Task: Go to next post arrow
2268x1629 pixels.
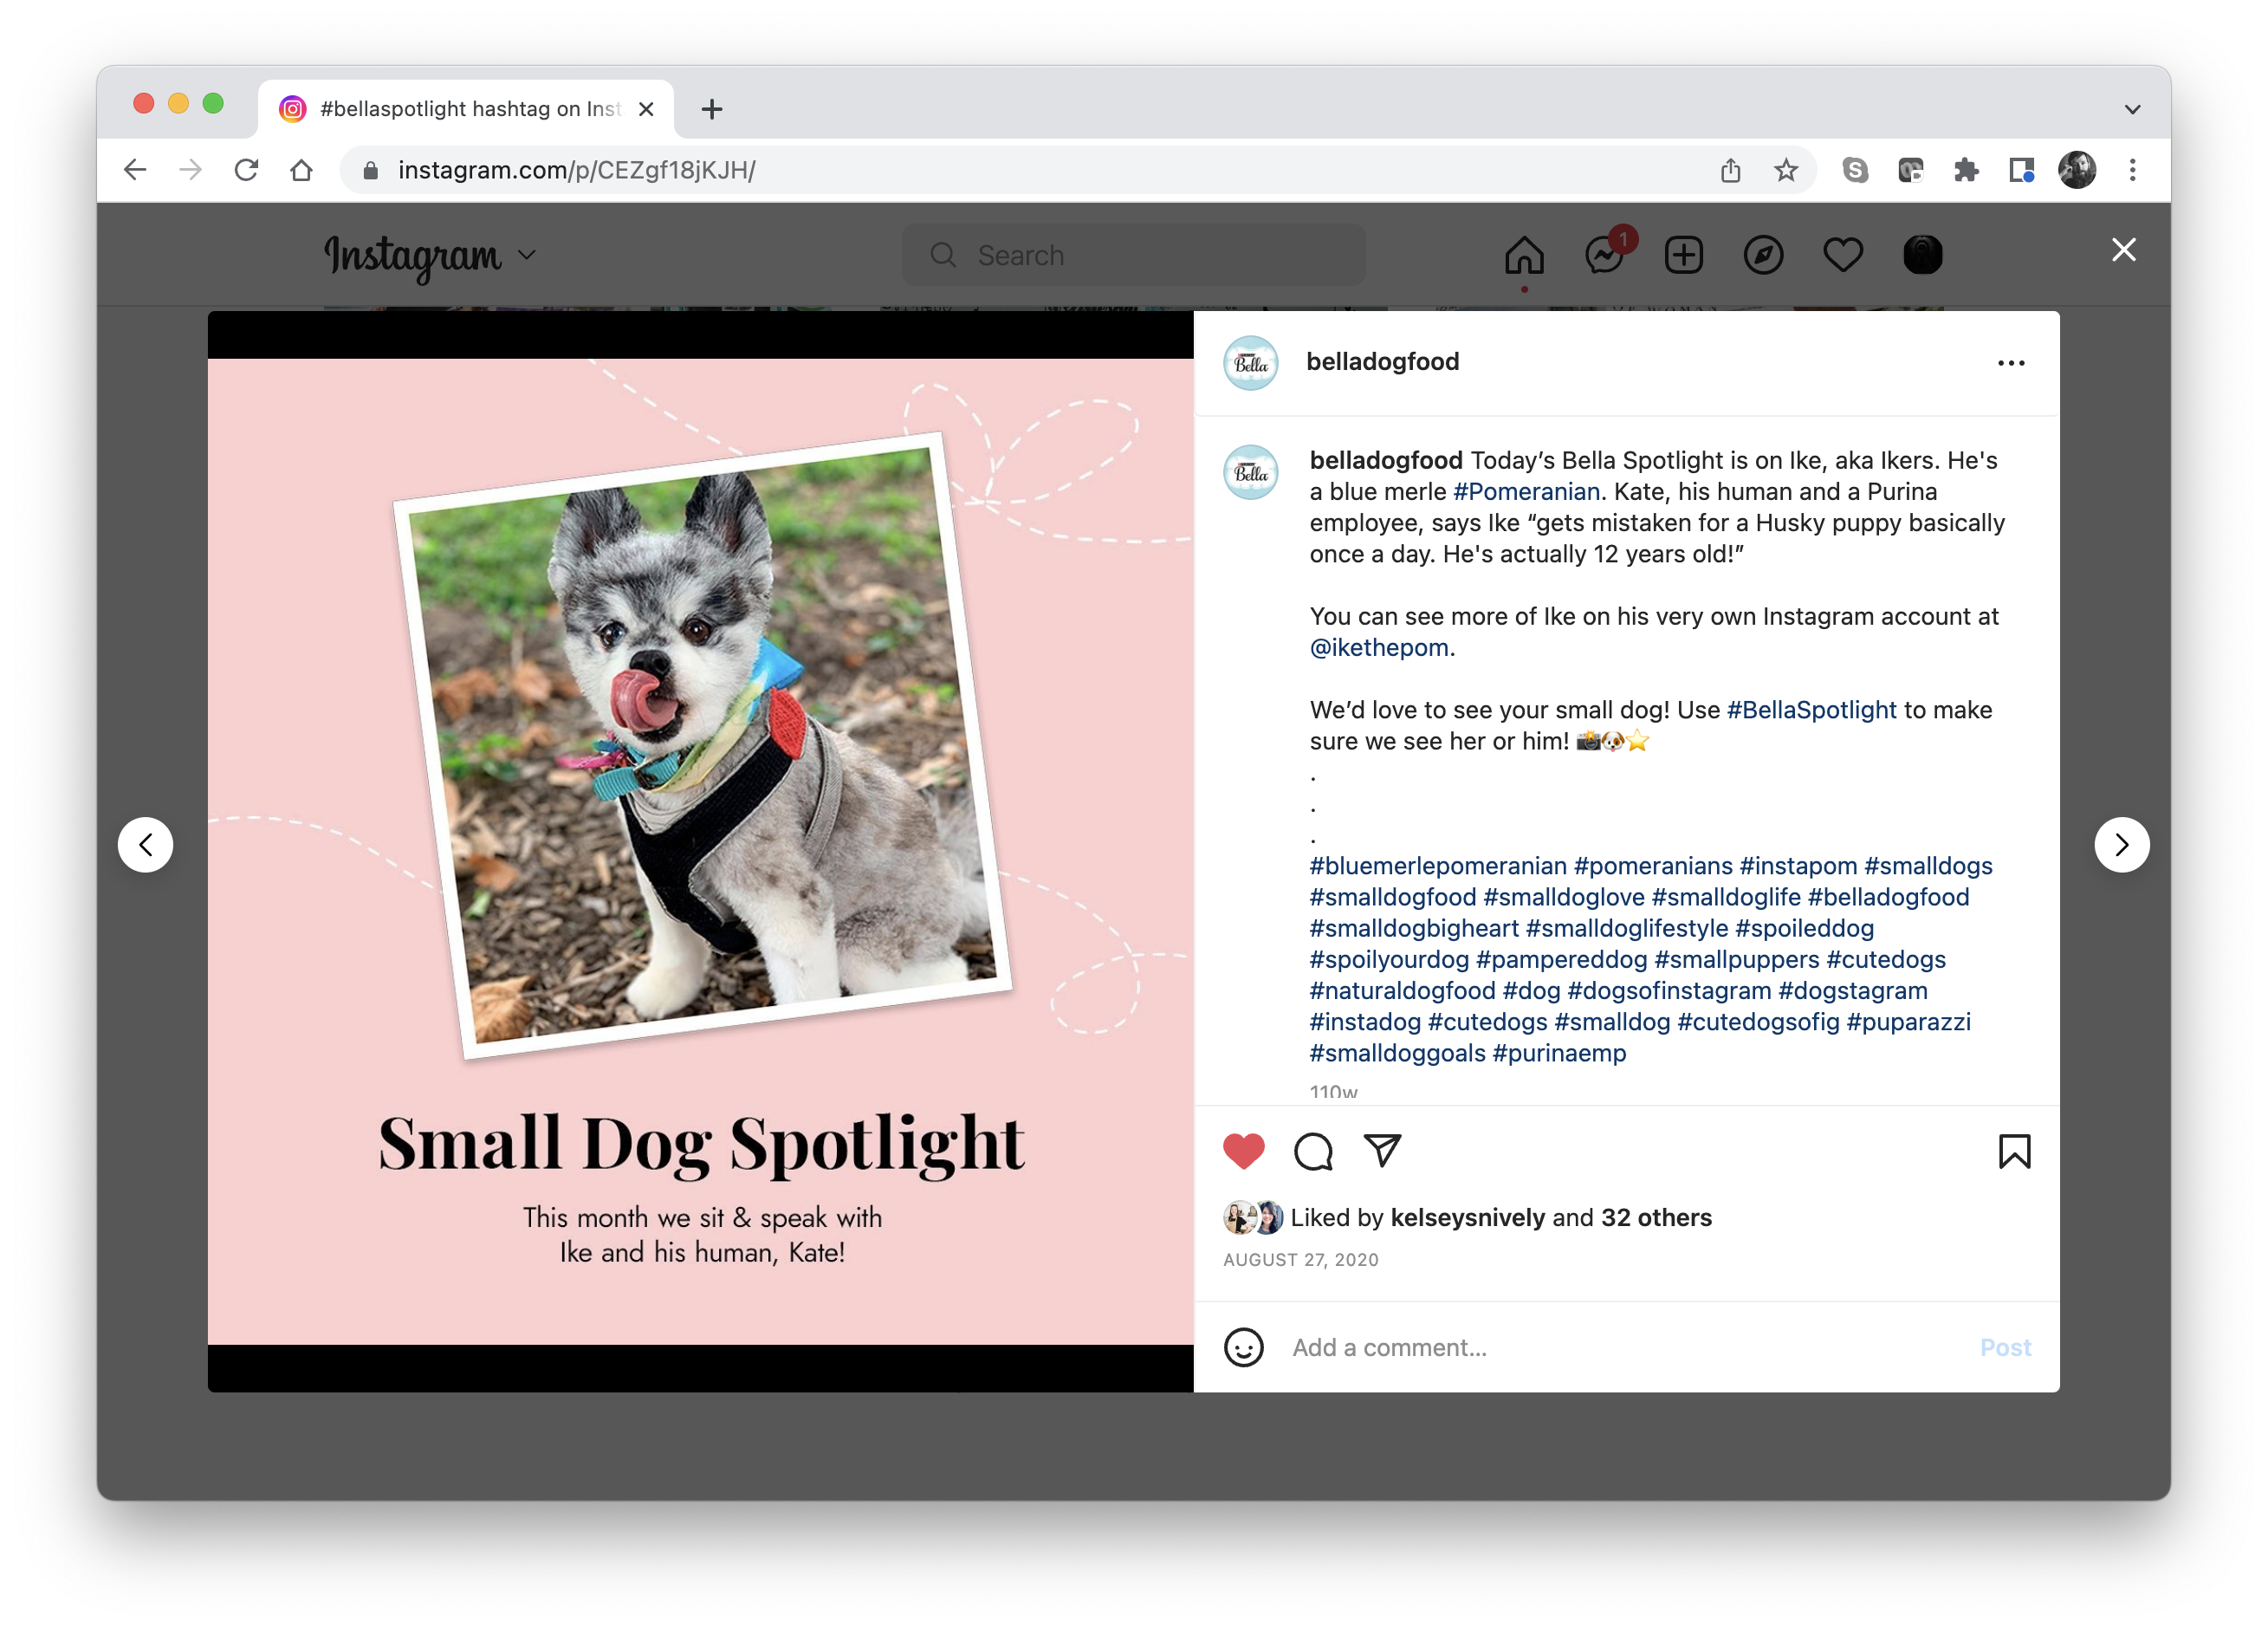Action: (x=2121, y=845)
